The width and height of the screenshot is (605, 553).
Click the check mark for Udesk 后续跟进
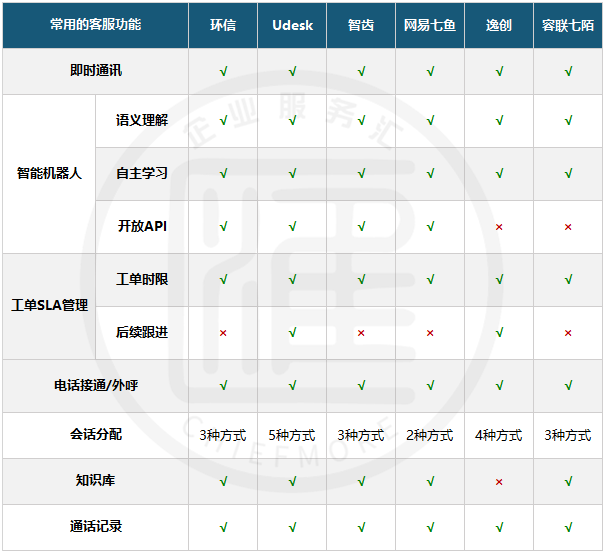(x=292, y=332)
